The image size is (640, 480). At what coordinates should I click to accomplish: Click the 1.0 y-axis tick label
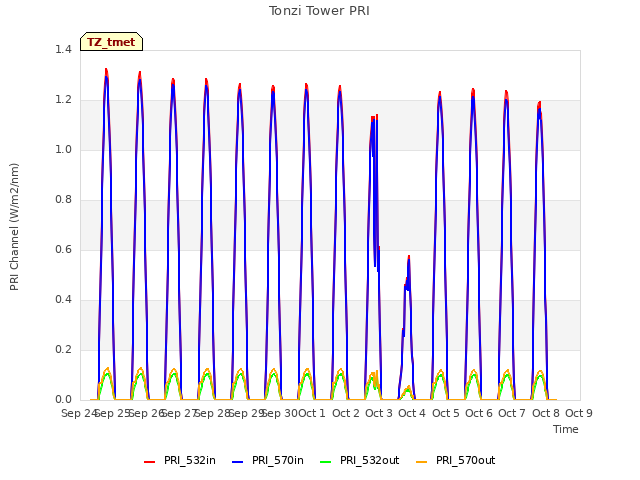63,149
